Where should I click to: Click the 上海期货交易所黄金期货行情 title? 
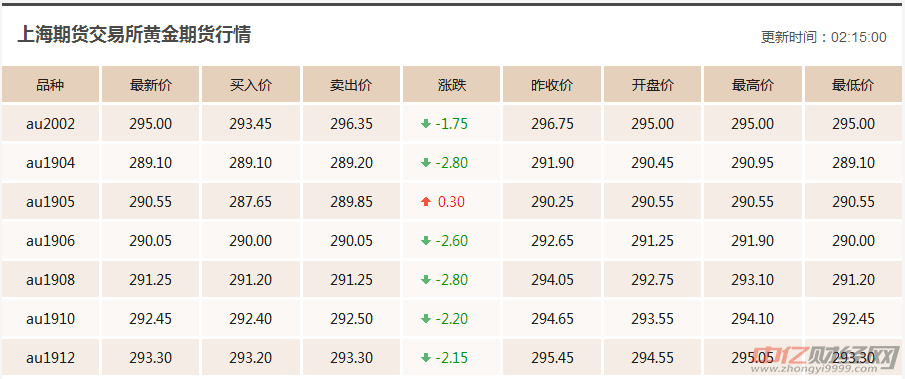tap(134, 35)
